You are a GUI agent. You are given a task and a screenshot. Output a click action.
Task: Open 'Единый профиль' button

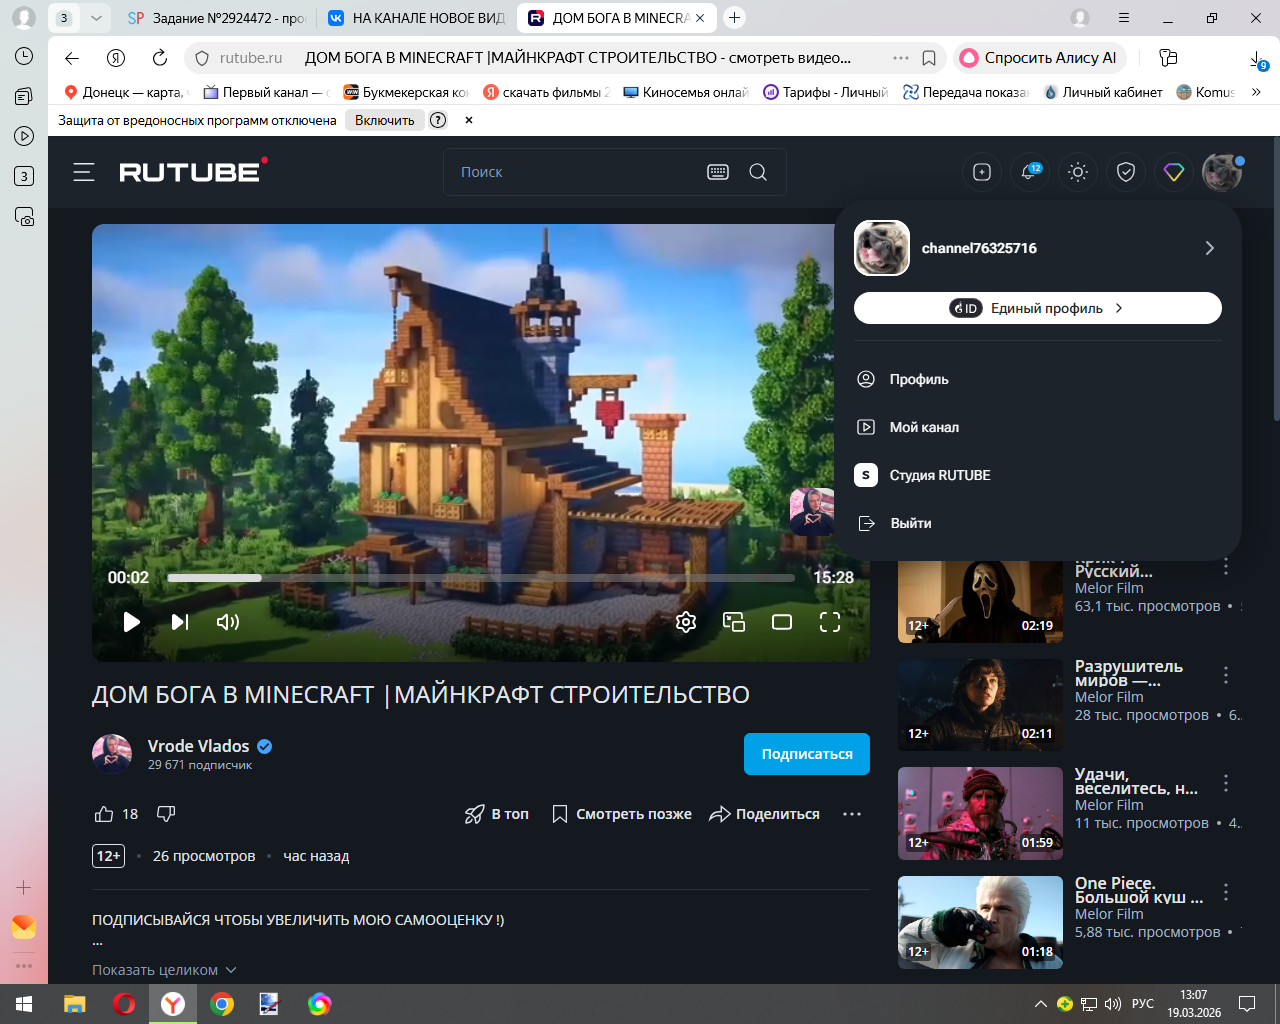pyautogui.click(x=1038, y=308)
